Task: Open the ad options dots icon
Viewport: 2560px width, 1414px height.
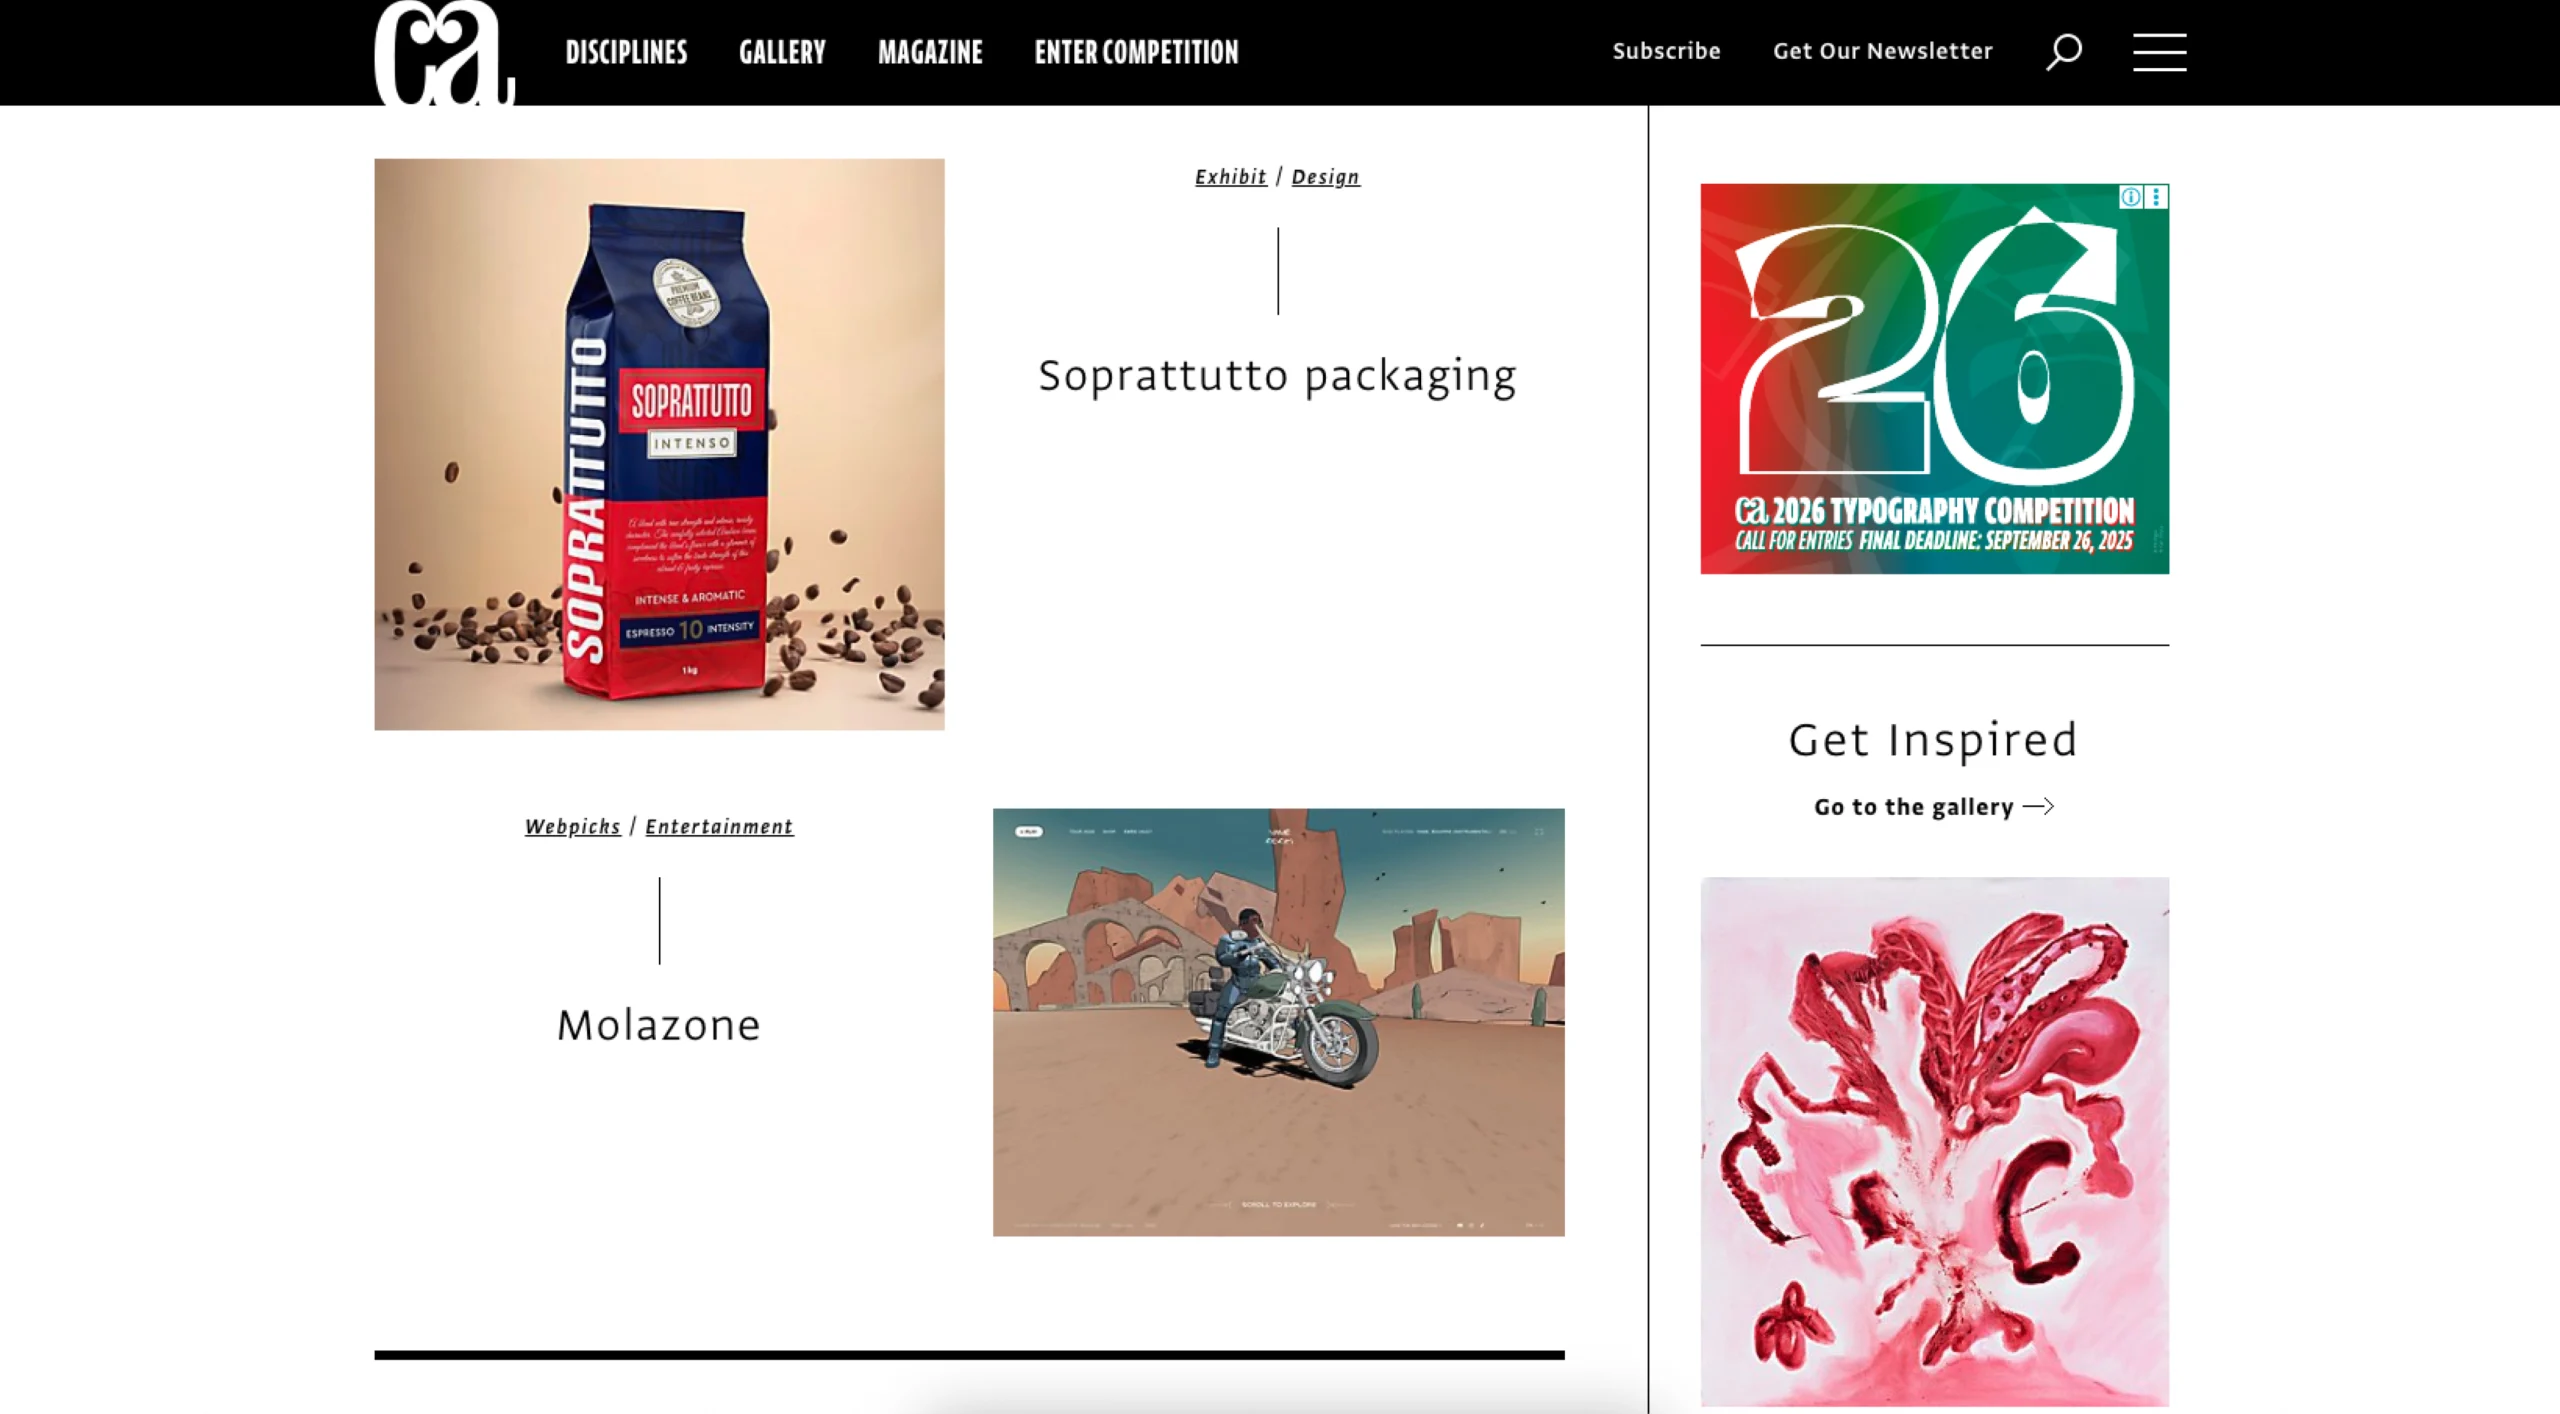Action: click(2156, 197)
